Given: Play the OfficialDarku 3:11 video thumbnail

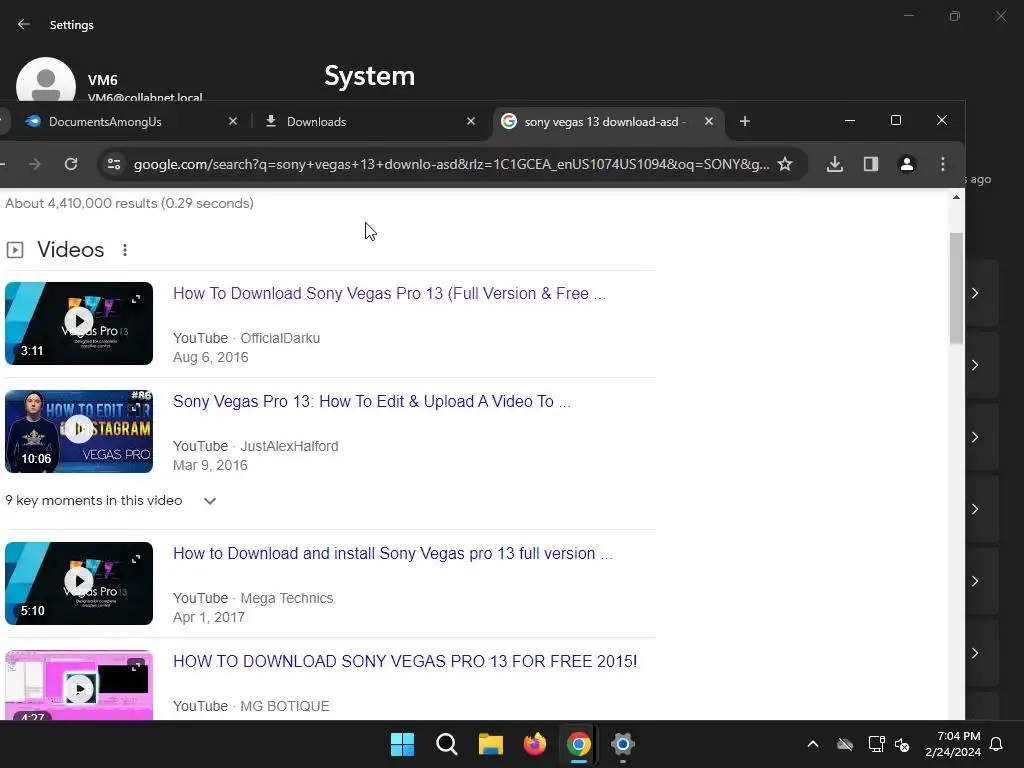Looking at the screenshot, I should [79, 323].
